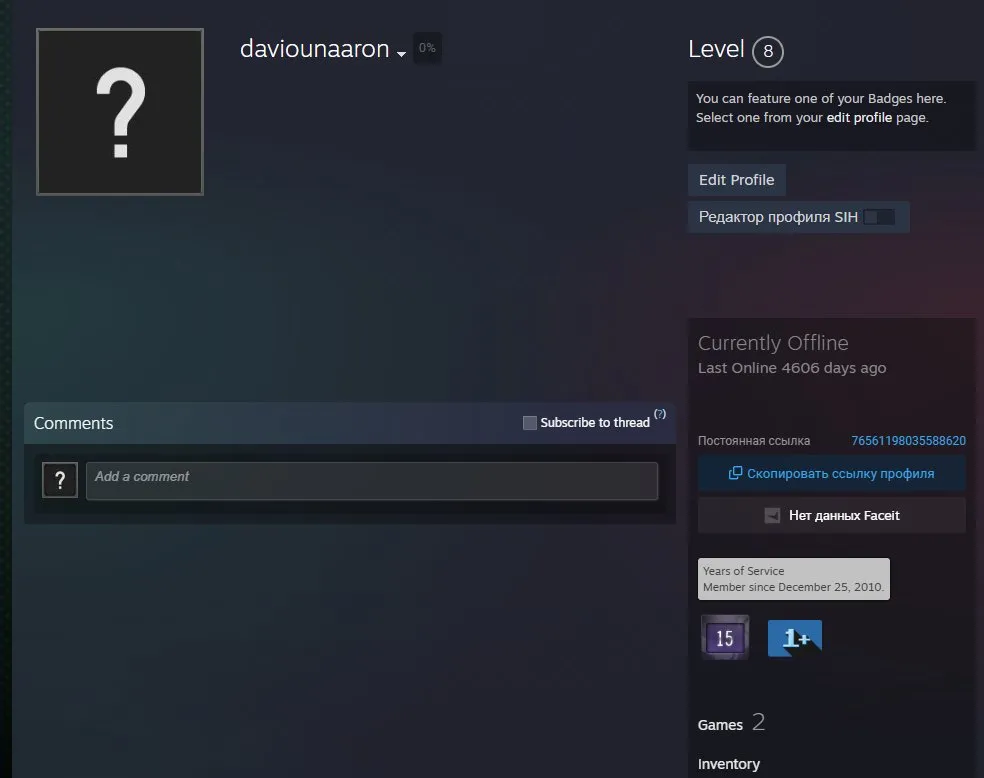Click the games count number 2

point(759,722)
